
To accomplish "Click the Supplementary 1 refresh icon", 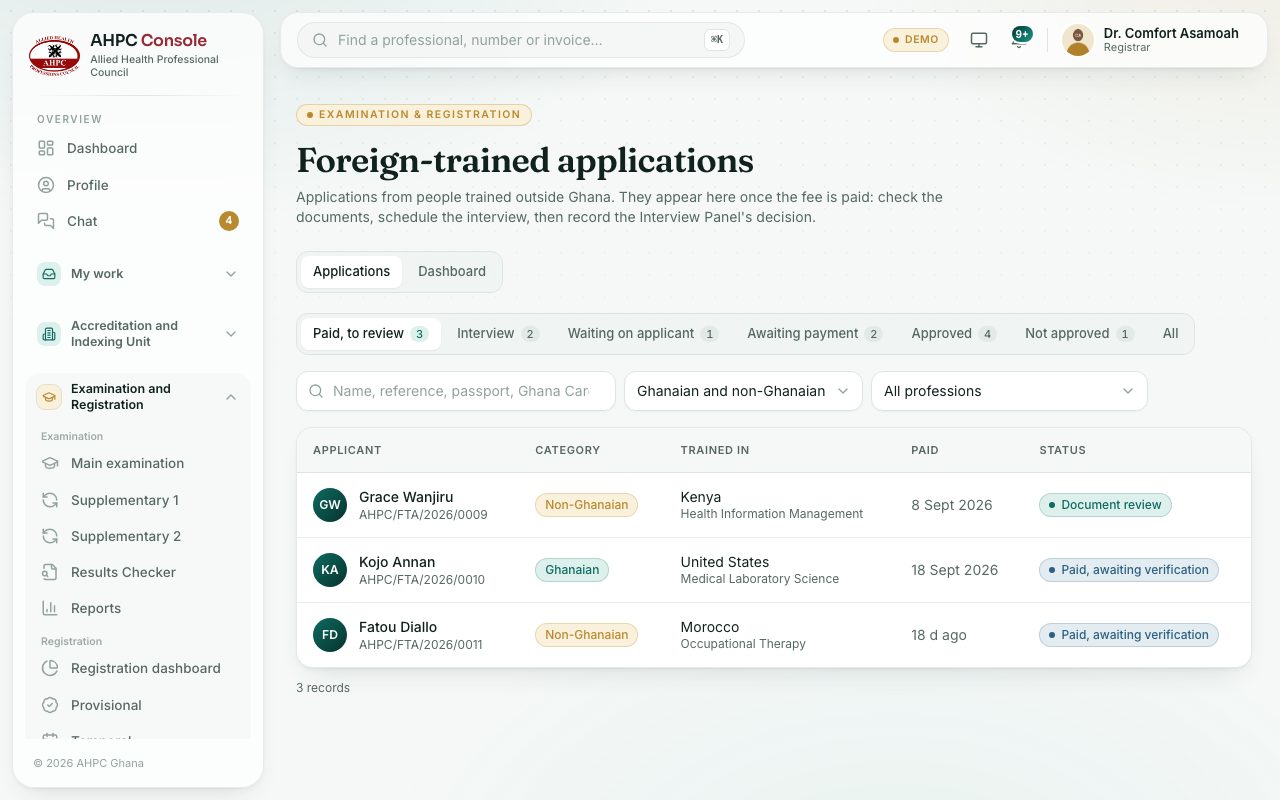I will pyautogui.click(x=50, y=500).
